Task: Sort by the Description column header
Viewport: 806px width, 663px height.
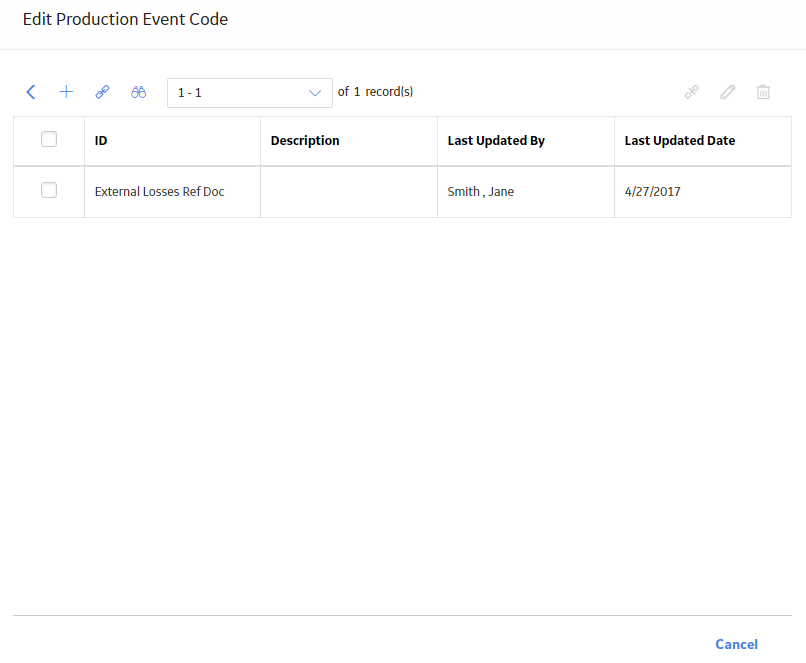Action: click(x=305, y=140)
